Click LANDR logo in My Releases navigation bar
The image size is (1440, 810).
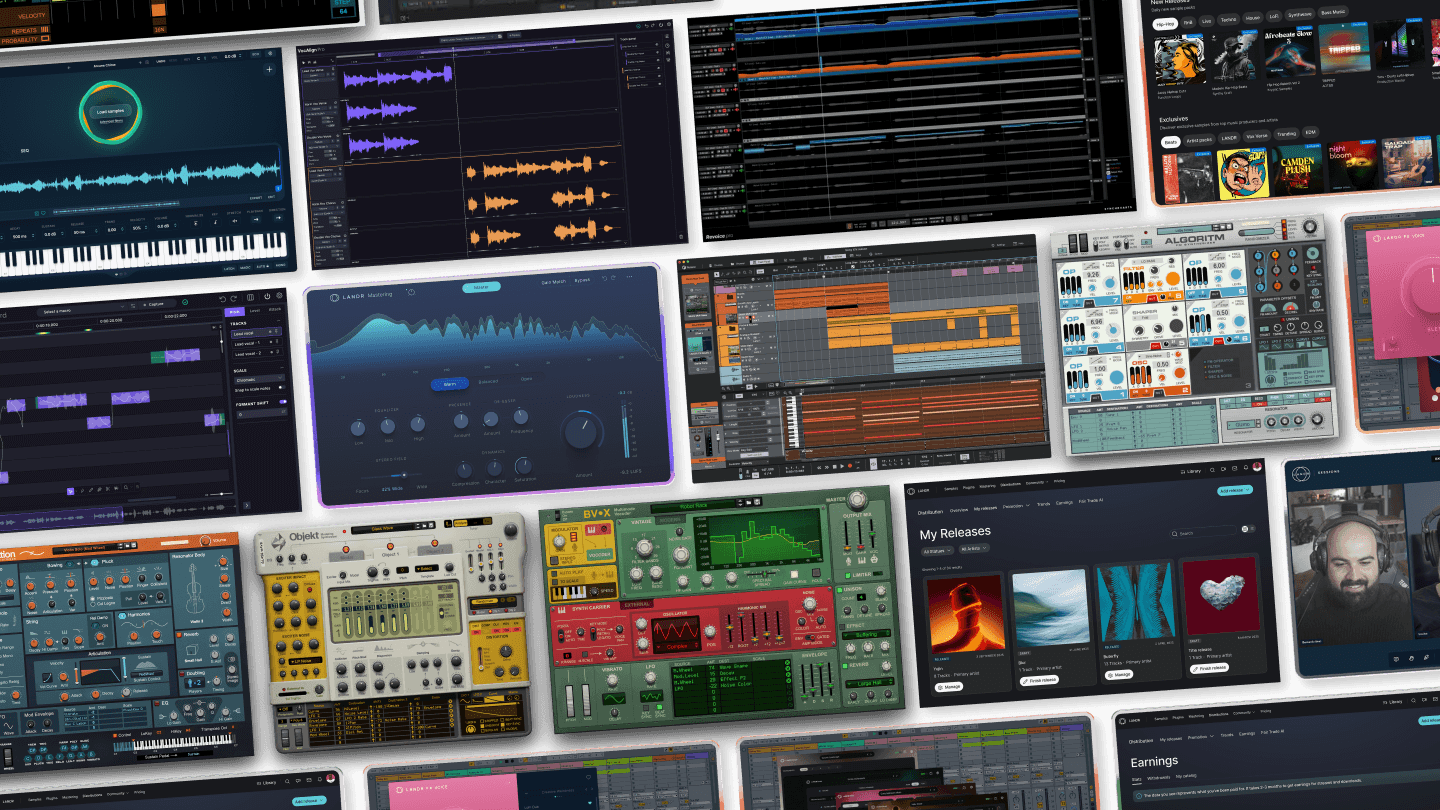(911, 491)
